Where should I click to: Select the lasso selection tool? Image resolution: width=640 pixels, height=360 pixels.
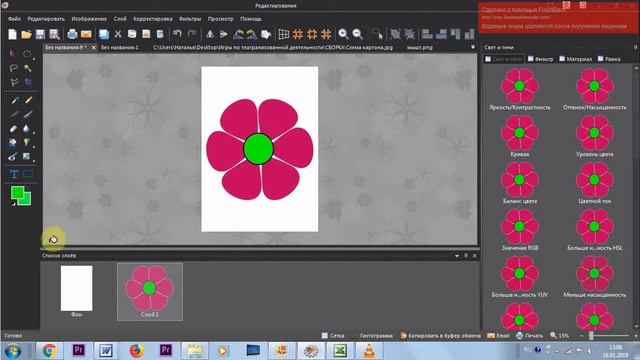click(x=13, y=68)
